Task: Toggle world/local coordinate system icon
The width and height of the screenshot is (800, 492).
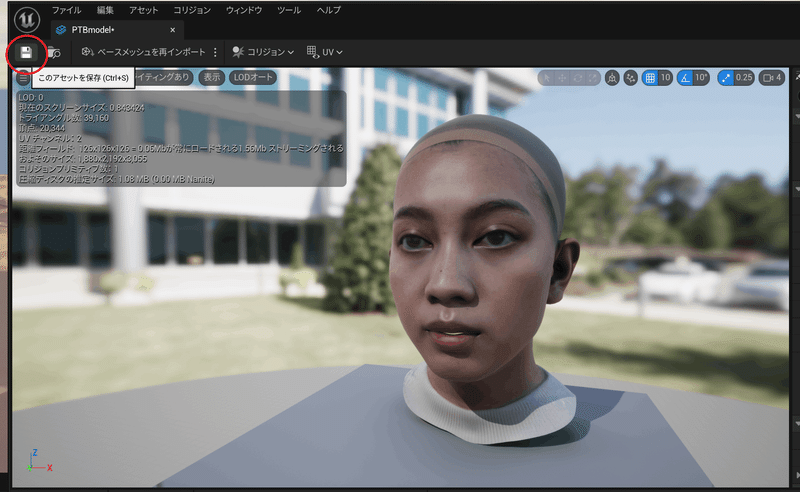Action: click(x=612, y=78)
